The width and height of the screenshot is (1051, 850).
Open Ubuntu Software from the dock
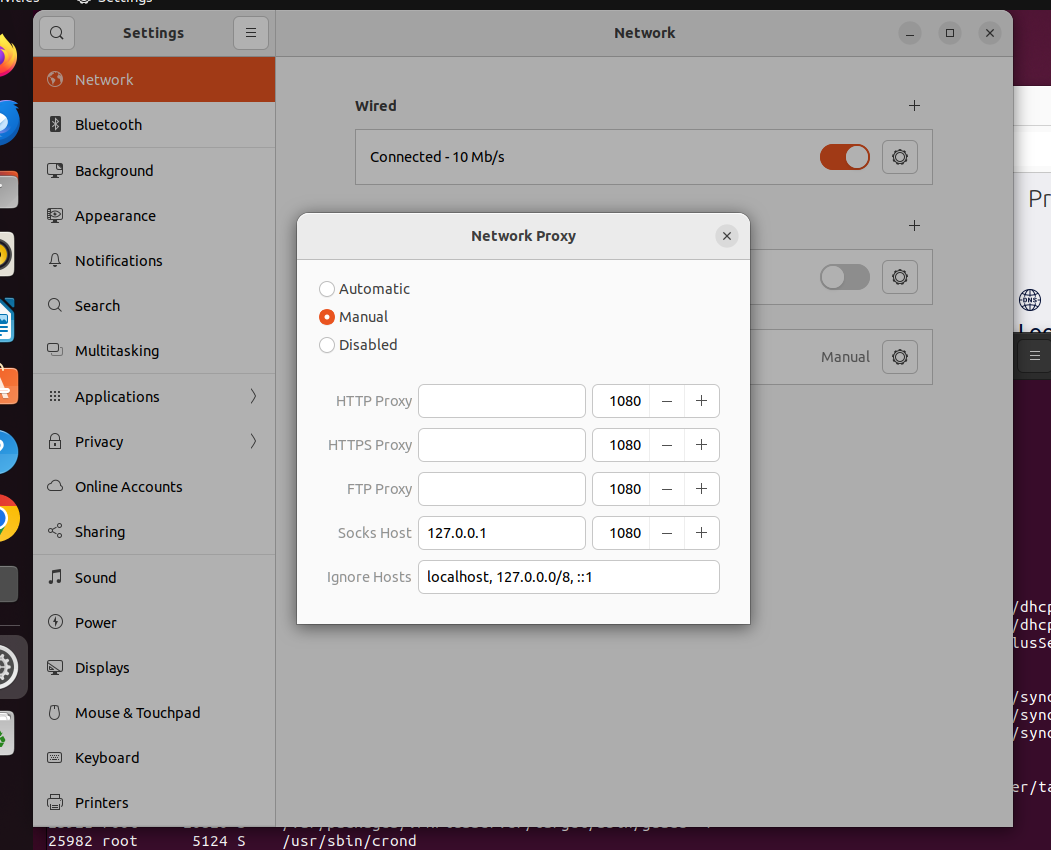click(x=7, y=386)
